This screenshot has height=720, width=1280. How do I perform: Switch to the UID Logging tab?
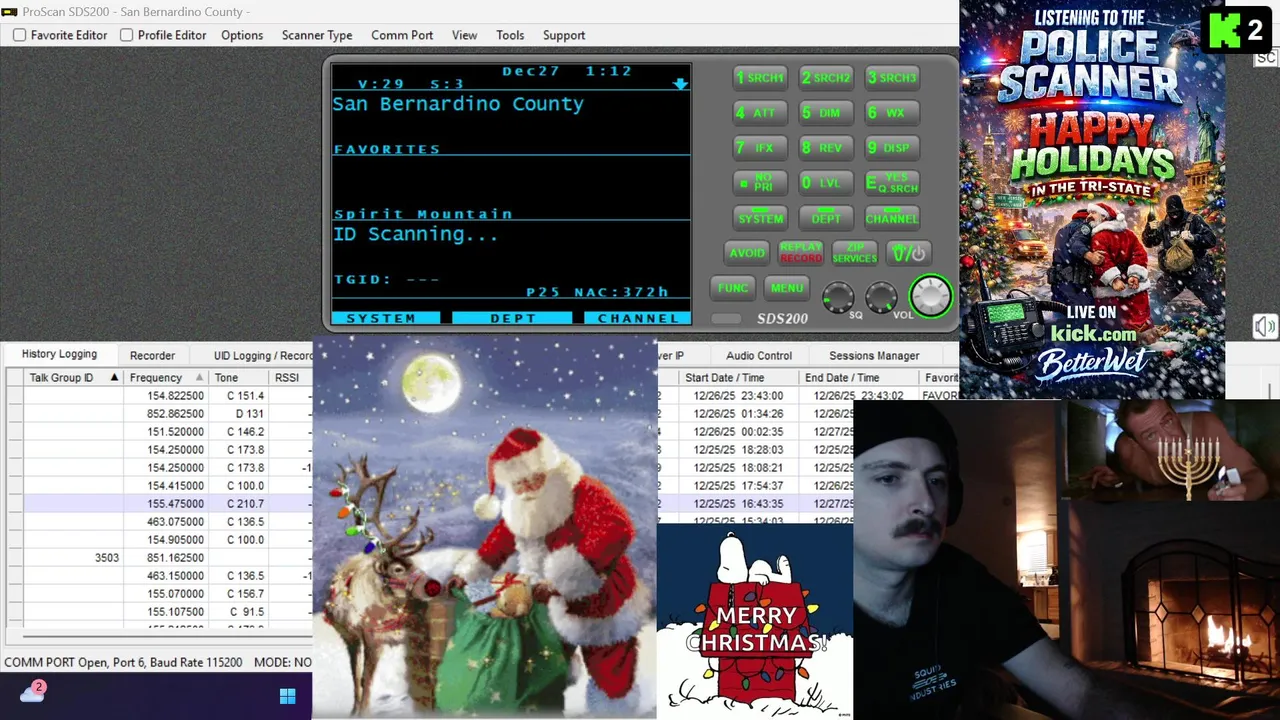[260, 355]
